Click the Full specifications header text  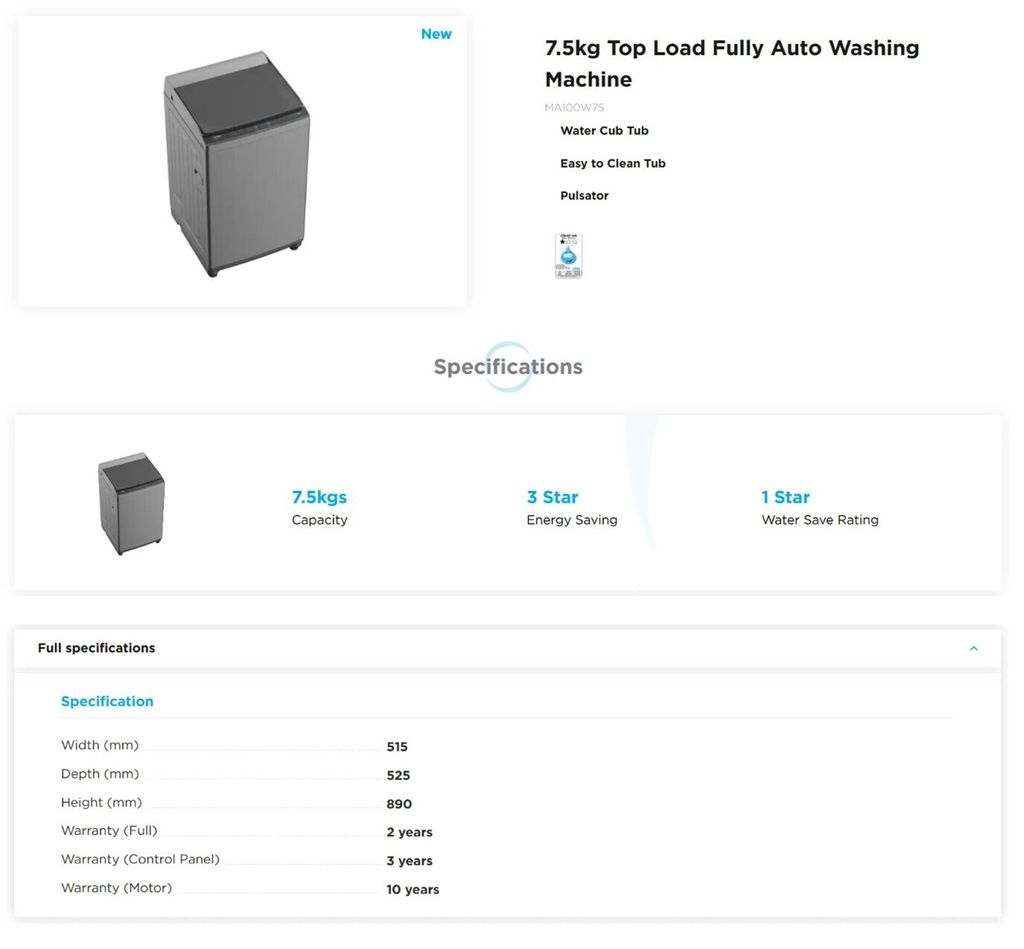[96, 648]
